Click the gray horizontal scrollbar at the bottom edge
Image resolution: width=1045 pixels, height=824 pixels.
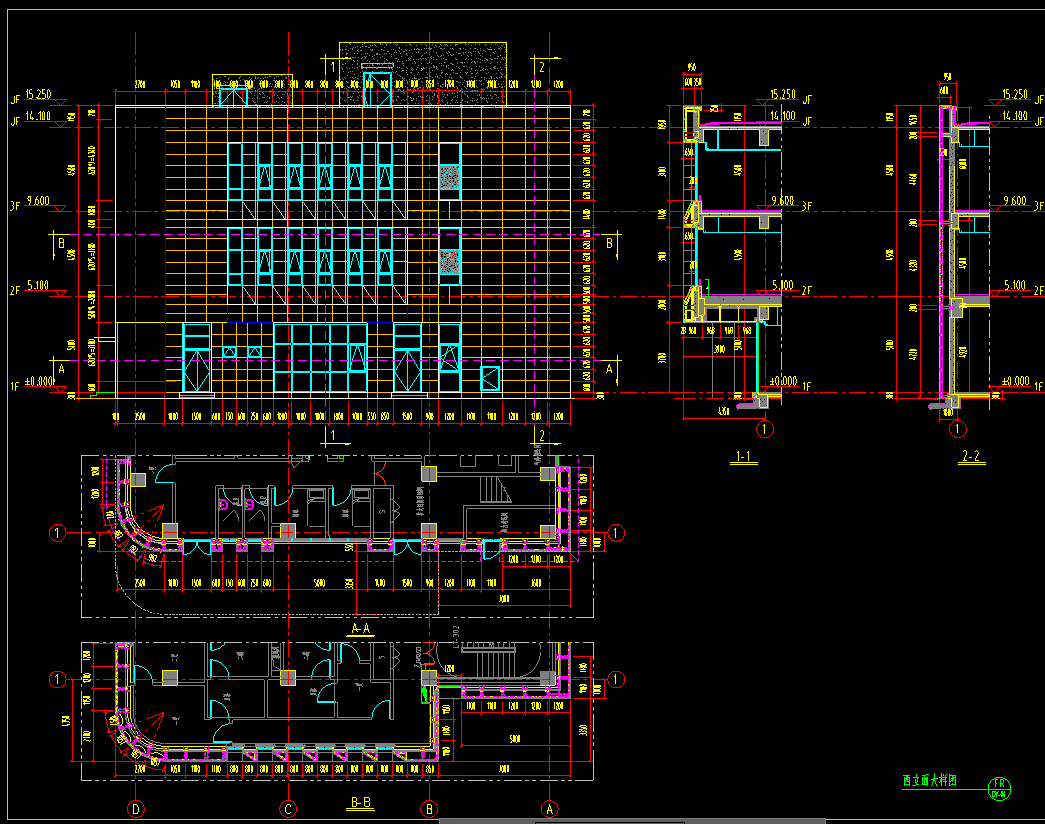coord(632,821)
